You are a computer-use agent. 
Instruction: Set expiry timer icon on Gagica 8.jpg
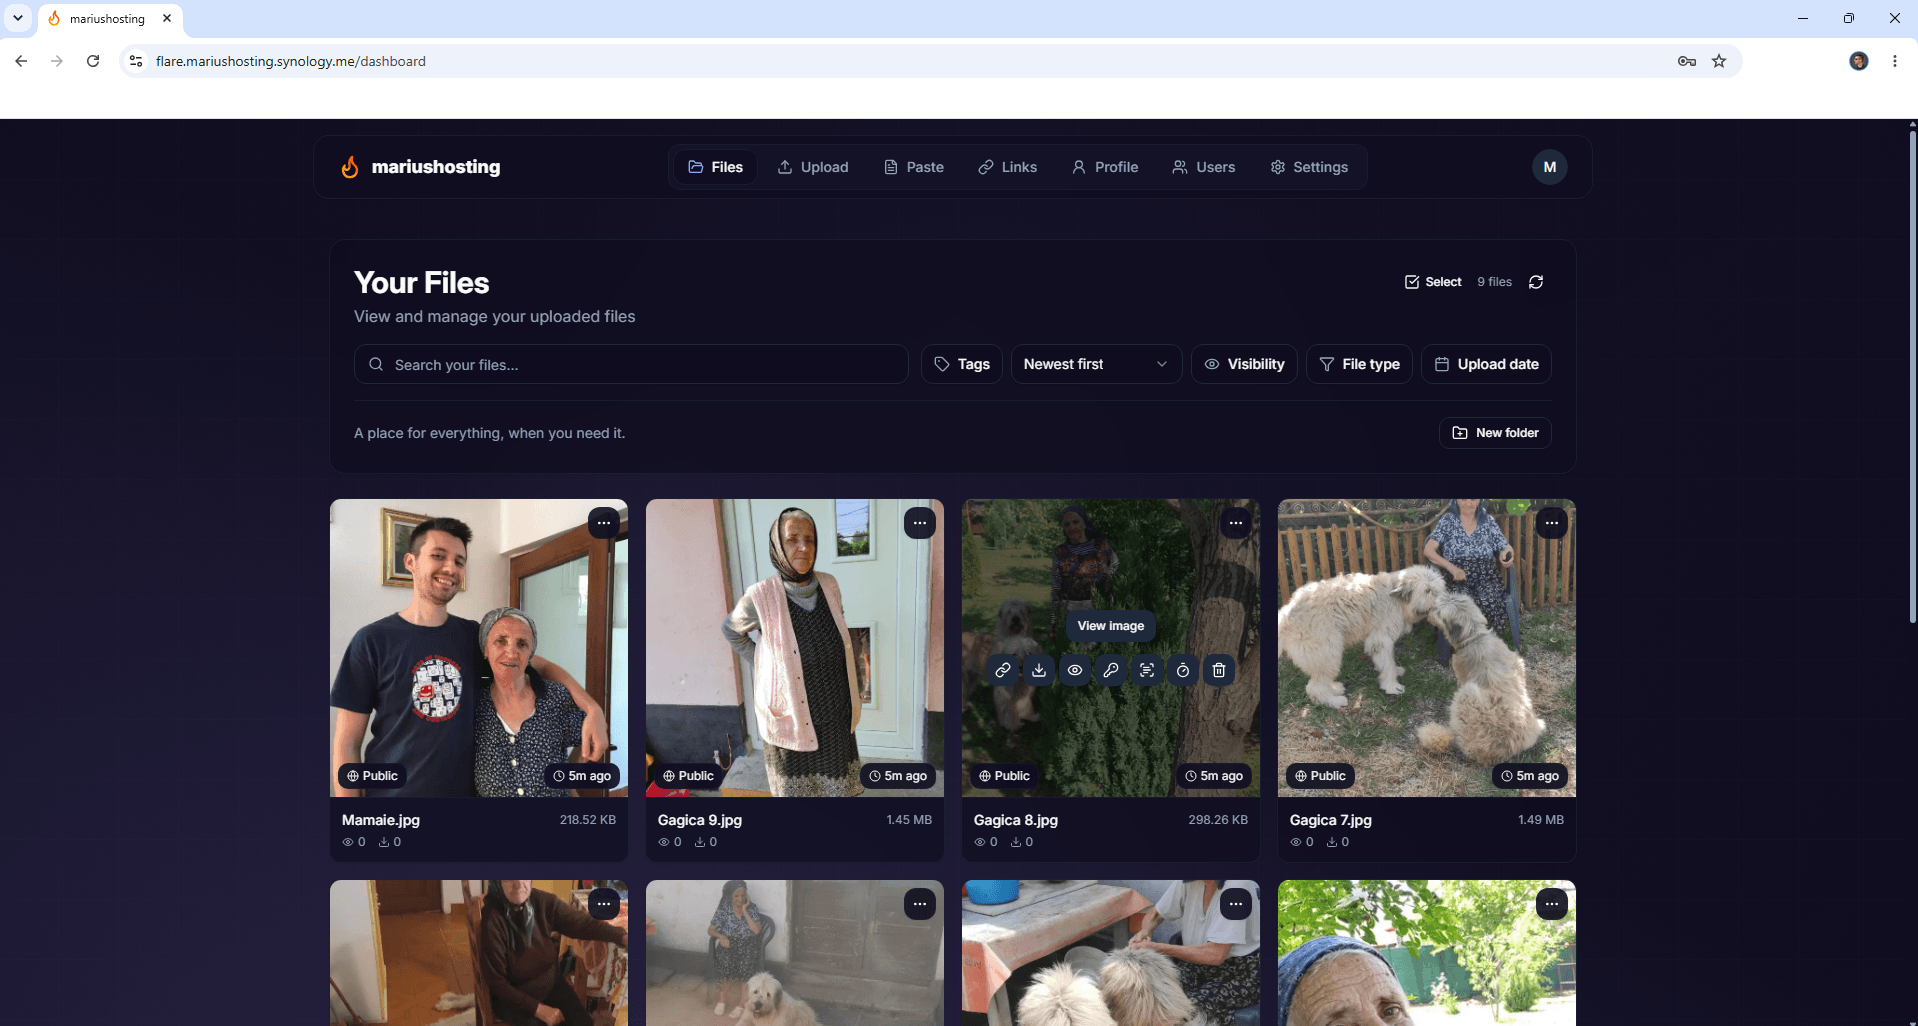tap(1183, 670)
